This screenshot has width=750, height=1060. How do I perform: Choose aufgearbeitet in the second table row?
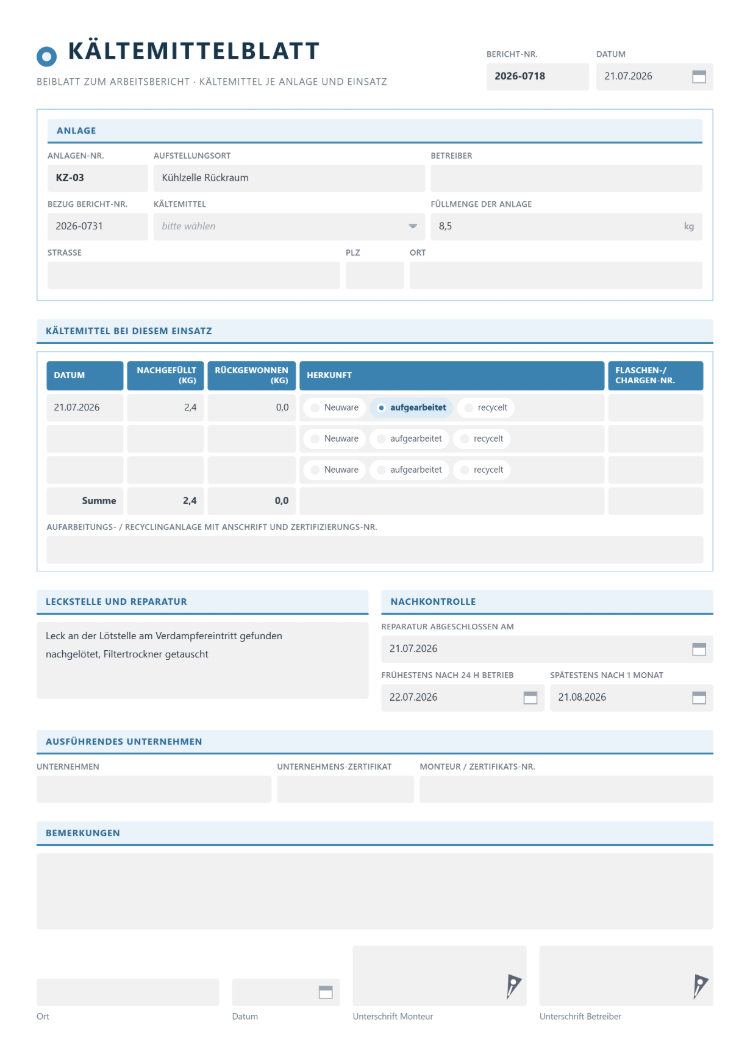409,439
